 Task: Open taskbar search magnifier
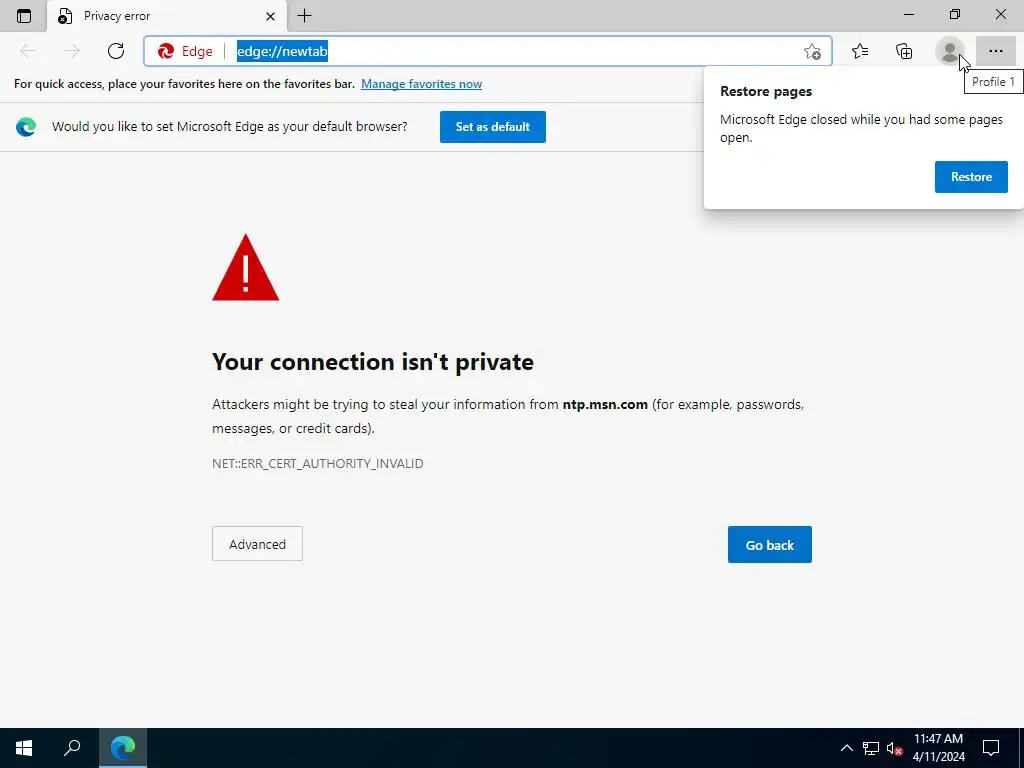pyautogui.click(x=72, y=748)
